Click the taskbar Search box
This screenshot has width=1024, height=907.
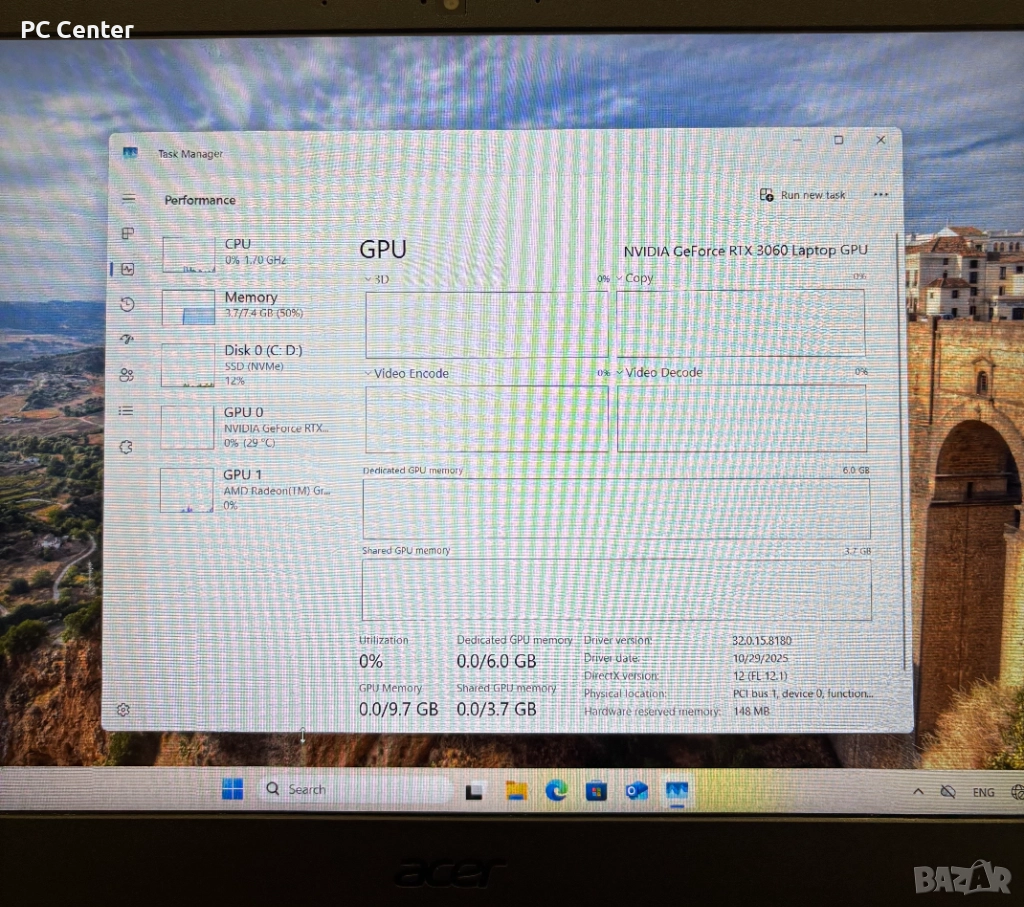click(x=352, y=789)
